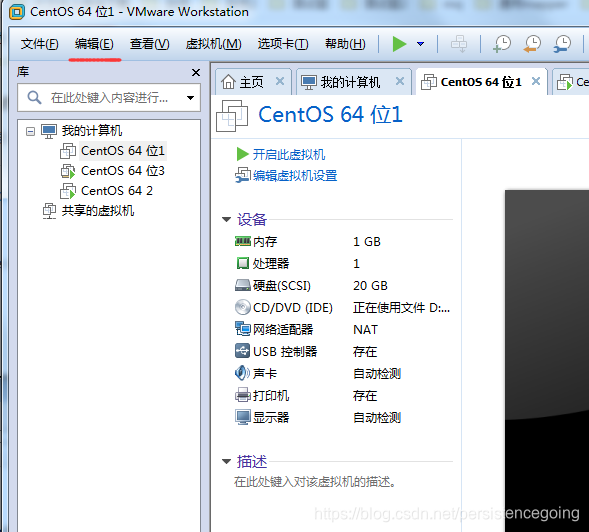Click the CD/DVD (IDE) disc icon

click(243, 307)
